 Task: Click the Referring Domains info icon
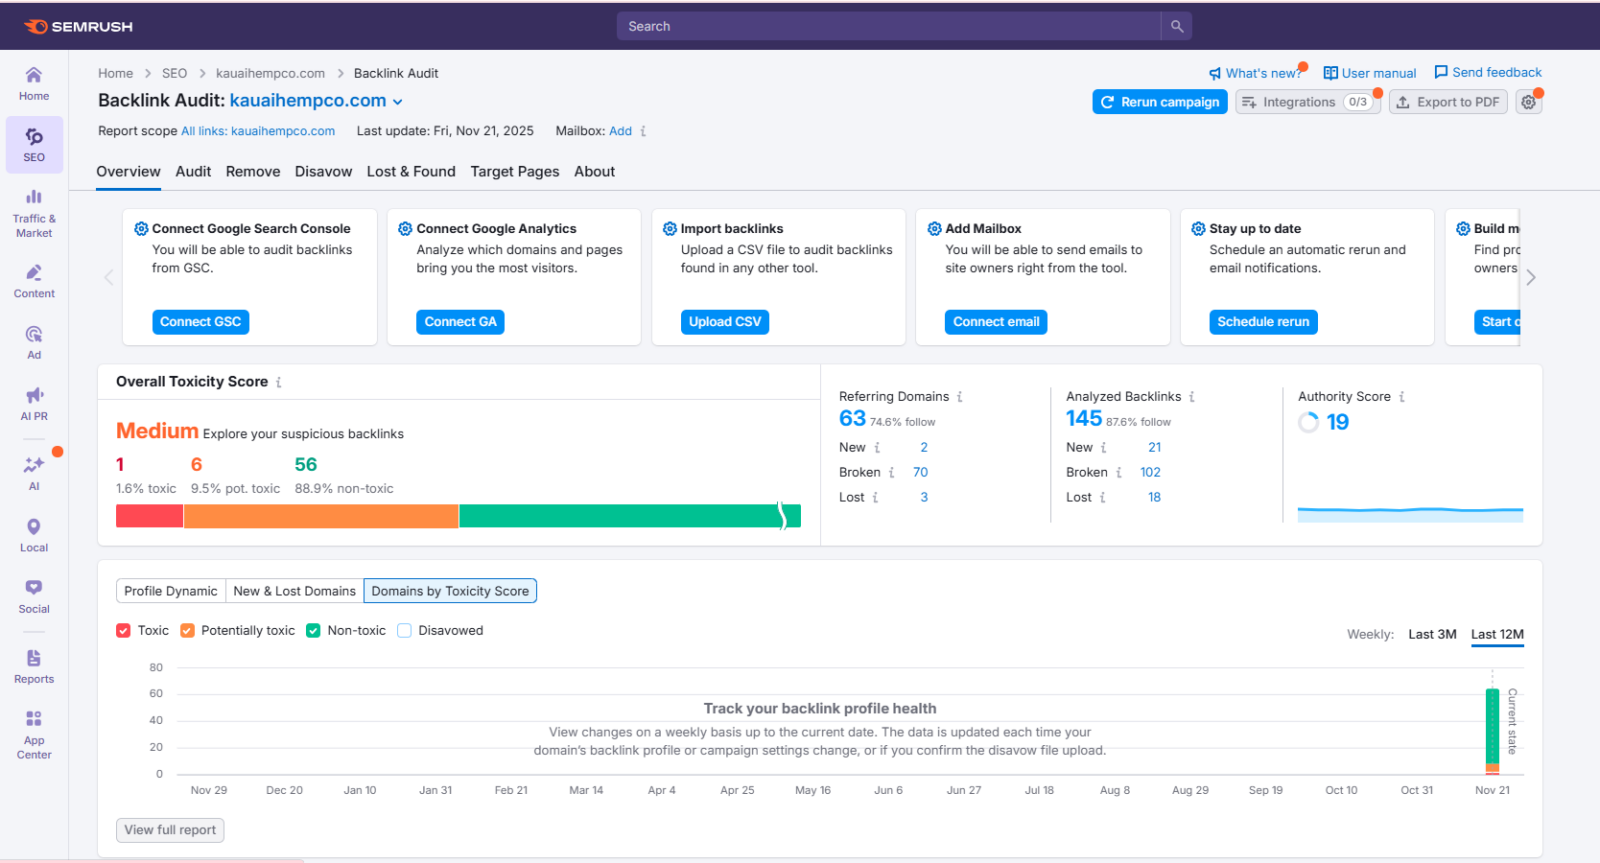[x=960, y=397]
